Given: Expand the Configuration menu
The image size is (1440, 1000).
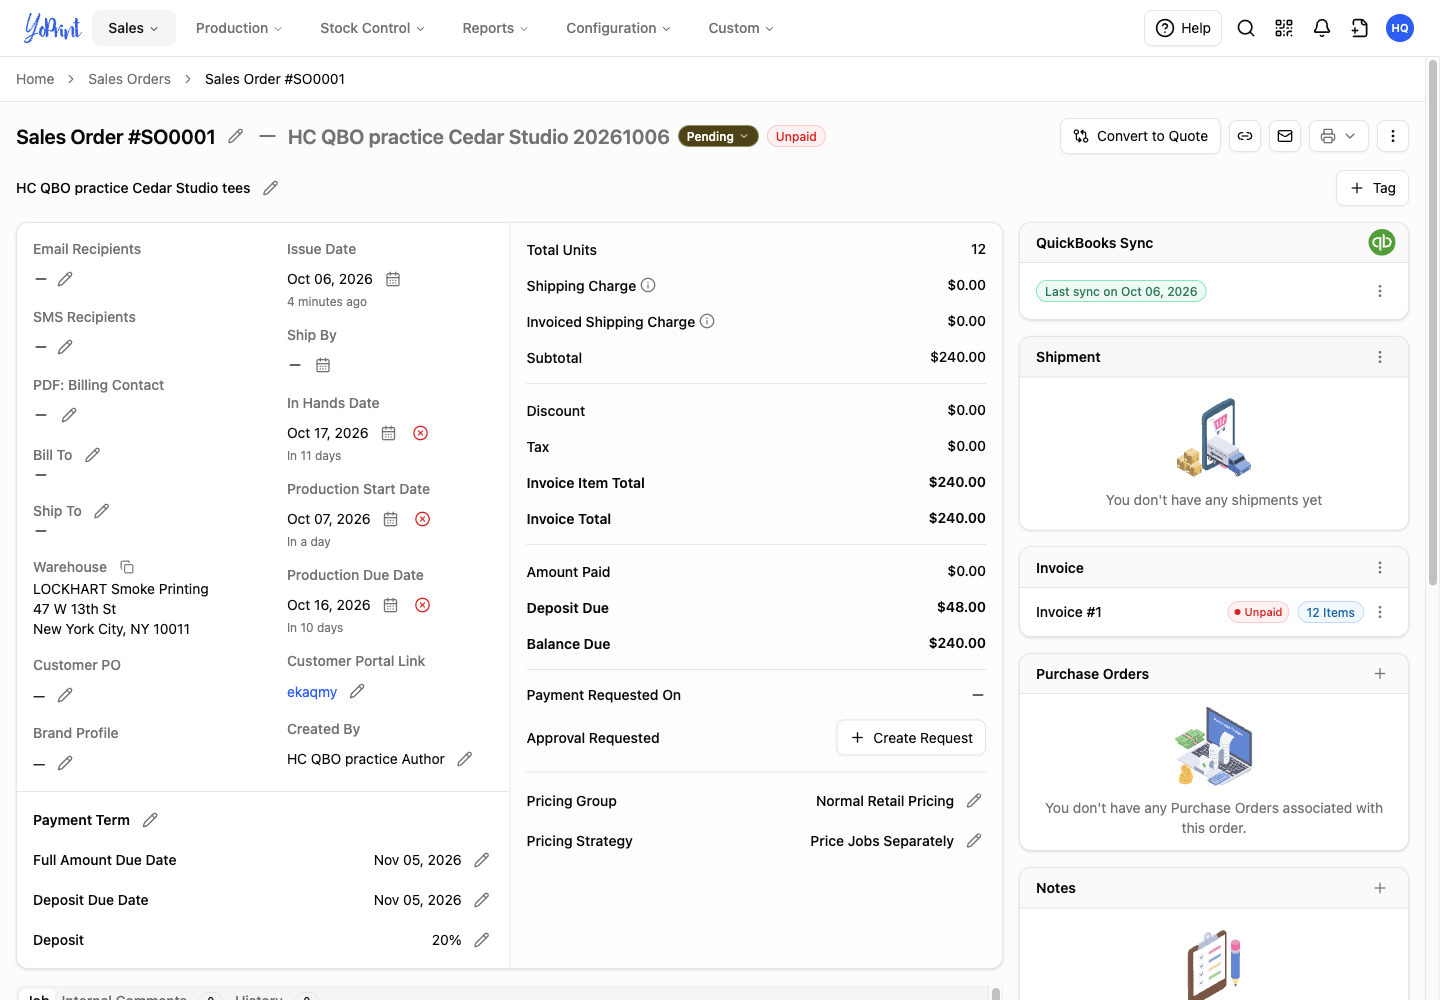Looking at the screenshot, I should point(618,28).
